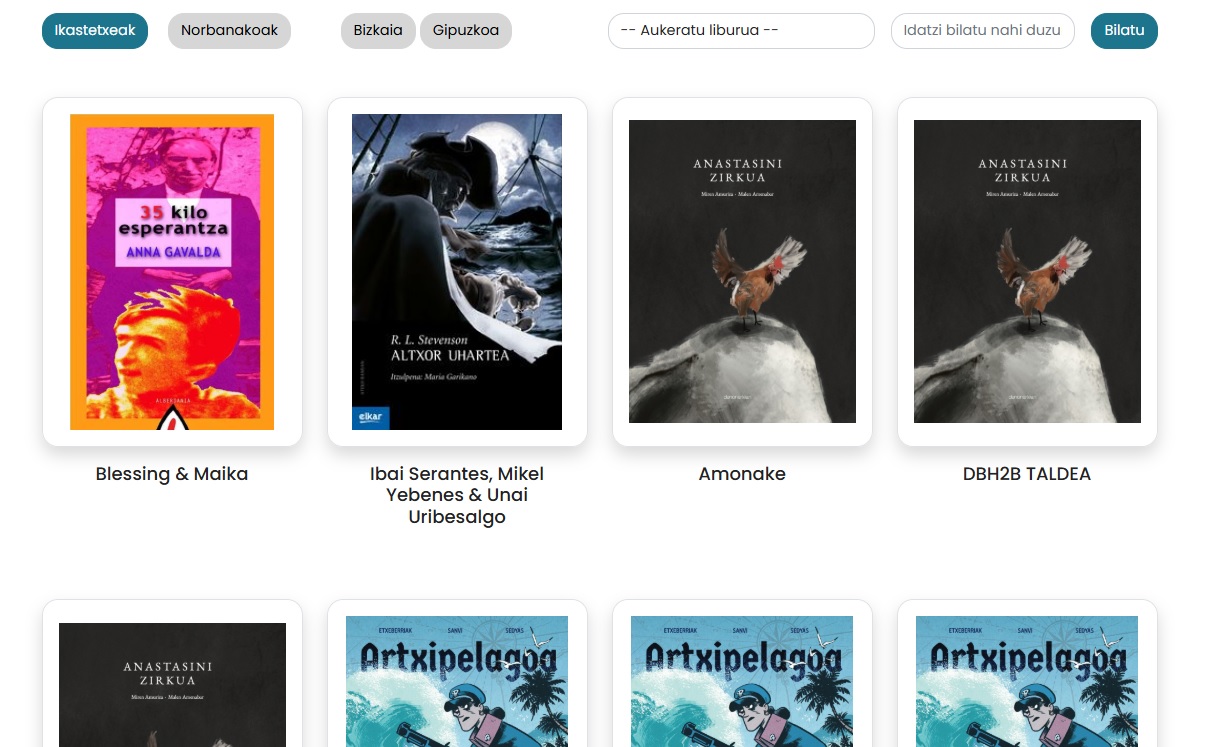Open the 'Blessing & Maika' entry title
This screenshot has width=1223, height=747.
[x=172, y=474]
